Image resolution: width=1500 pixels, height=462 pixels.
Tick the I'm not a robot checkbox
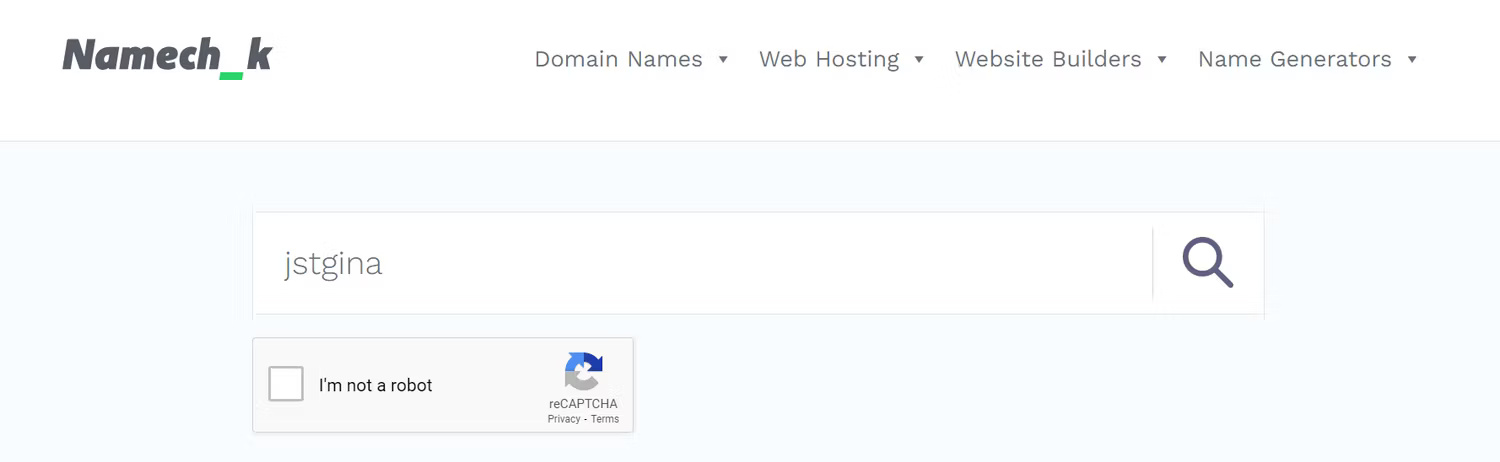pyautogui.click(x=286, y=384)
